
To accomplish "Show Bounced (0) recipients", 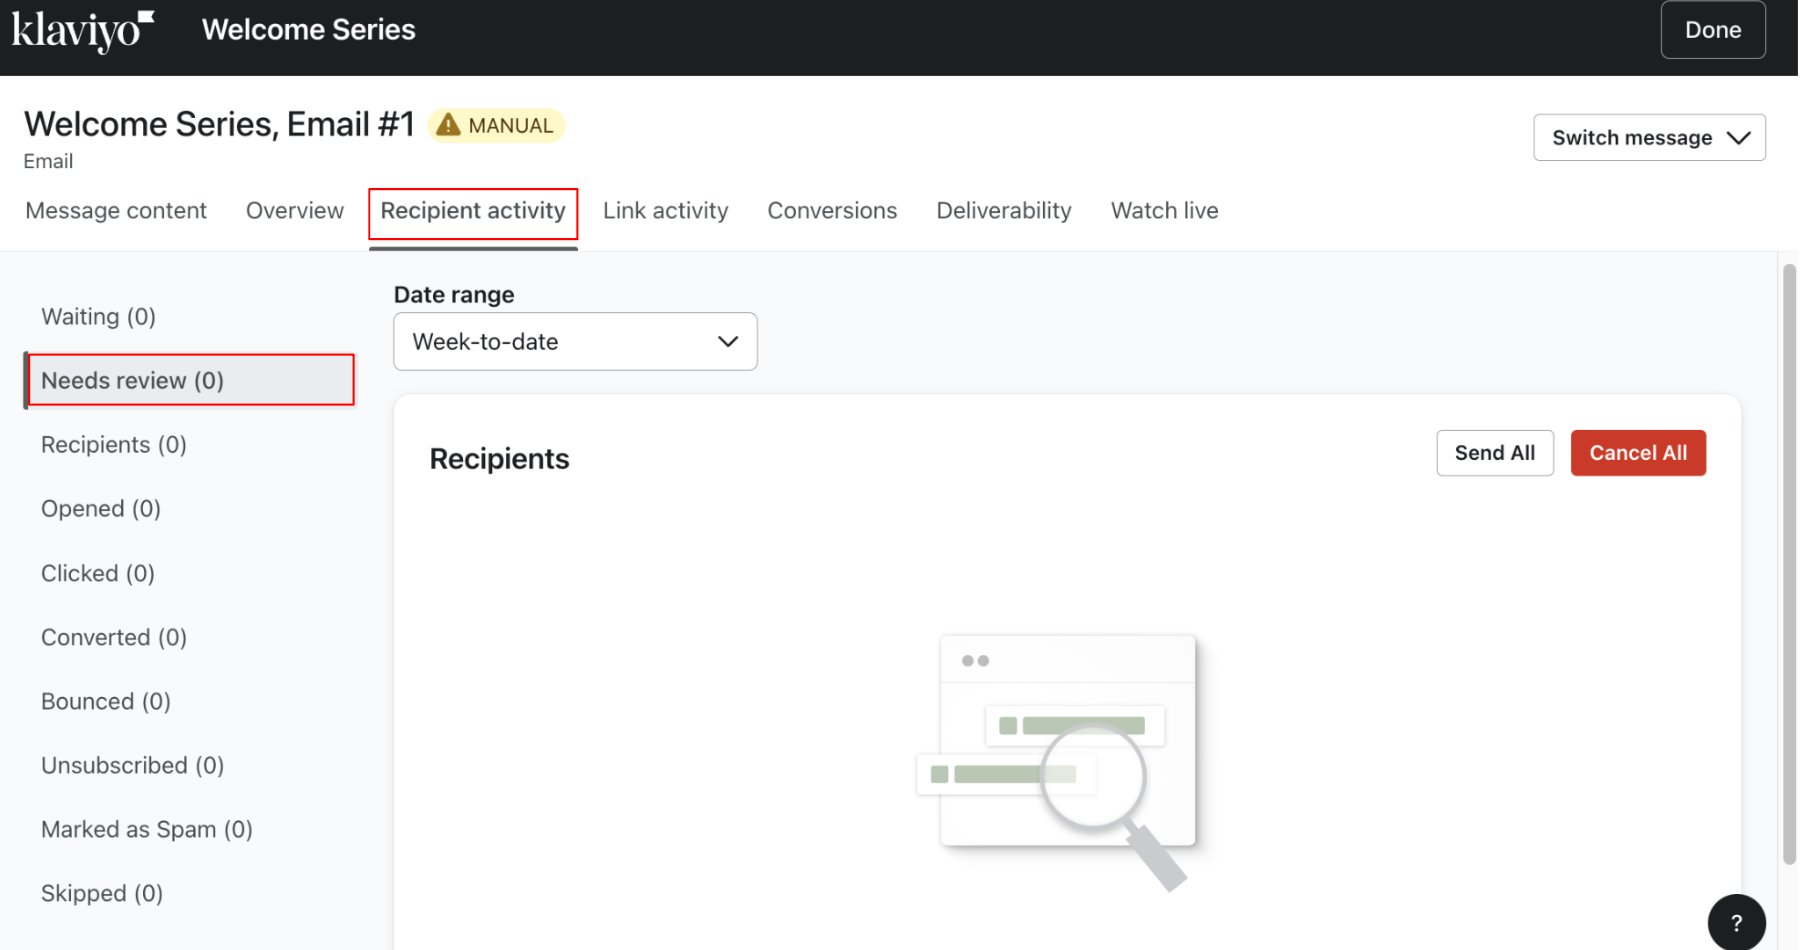I will 106,701.
